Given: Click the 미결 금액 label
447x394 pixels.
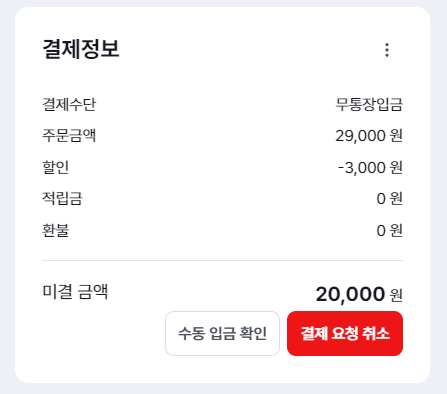Looking at the screenshot, I should tap(75, 292).
